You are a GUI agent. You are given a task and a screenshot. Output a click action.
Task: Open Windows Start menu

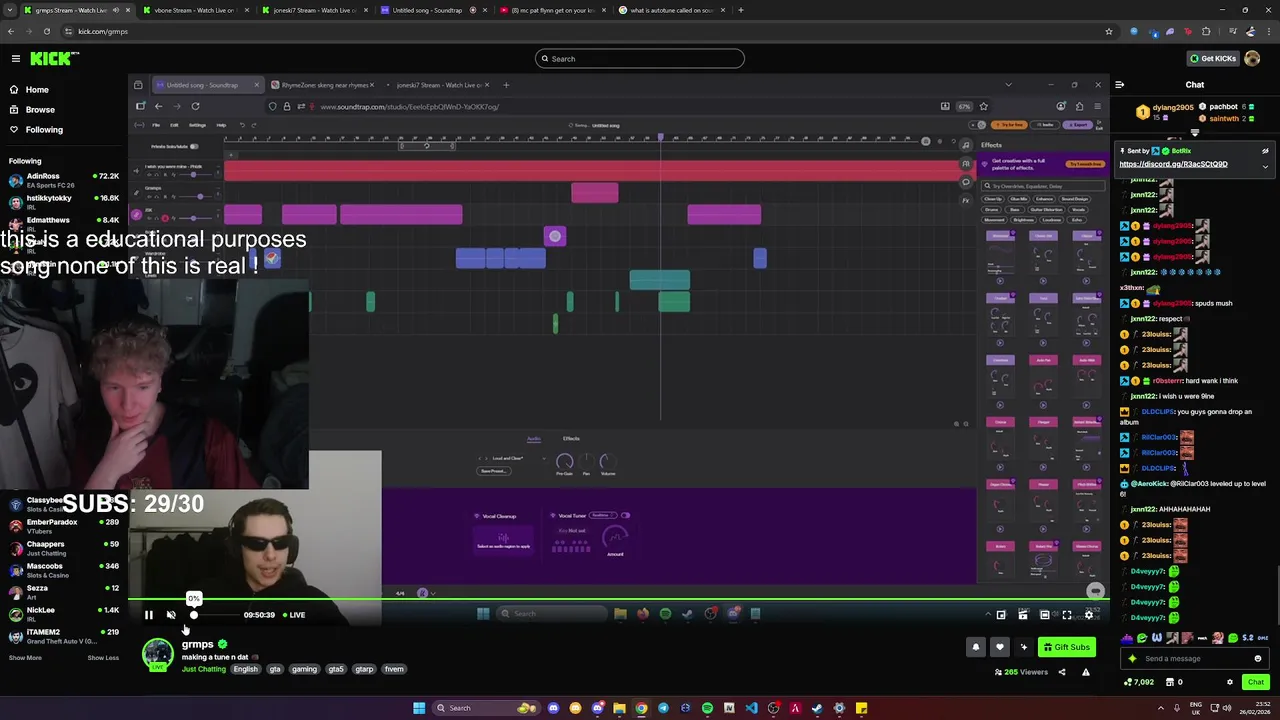[x=419, y=708]
